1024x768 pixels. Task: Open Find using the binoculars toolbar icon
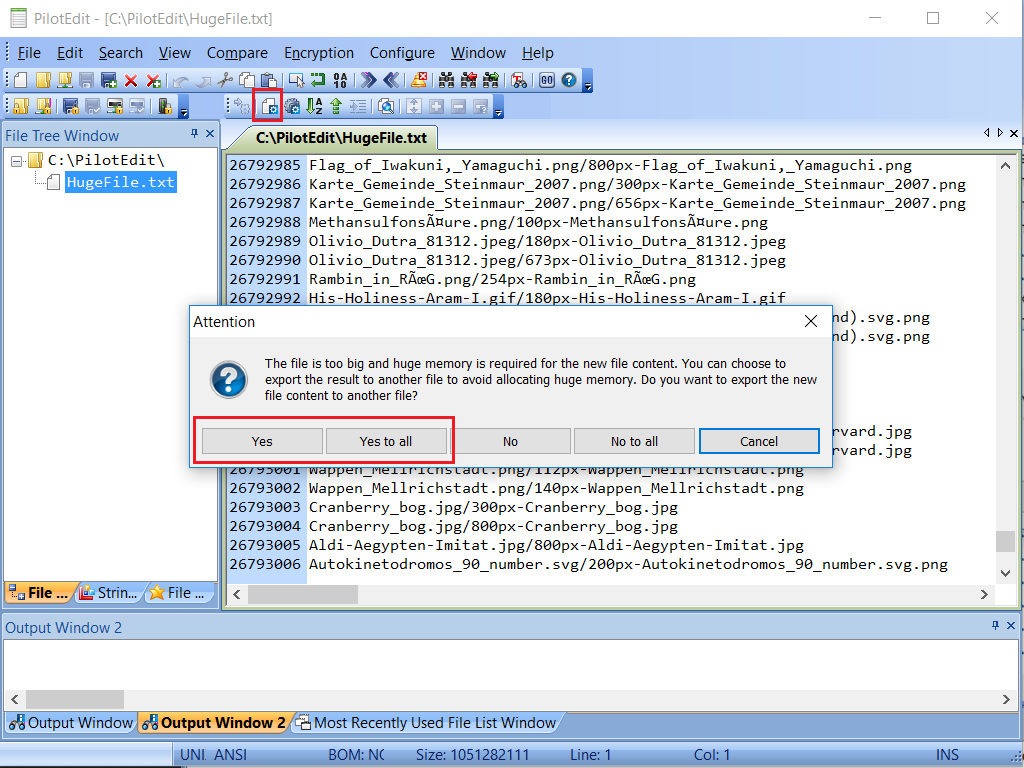[448, 80]
